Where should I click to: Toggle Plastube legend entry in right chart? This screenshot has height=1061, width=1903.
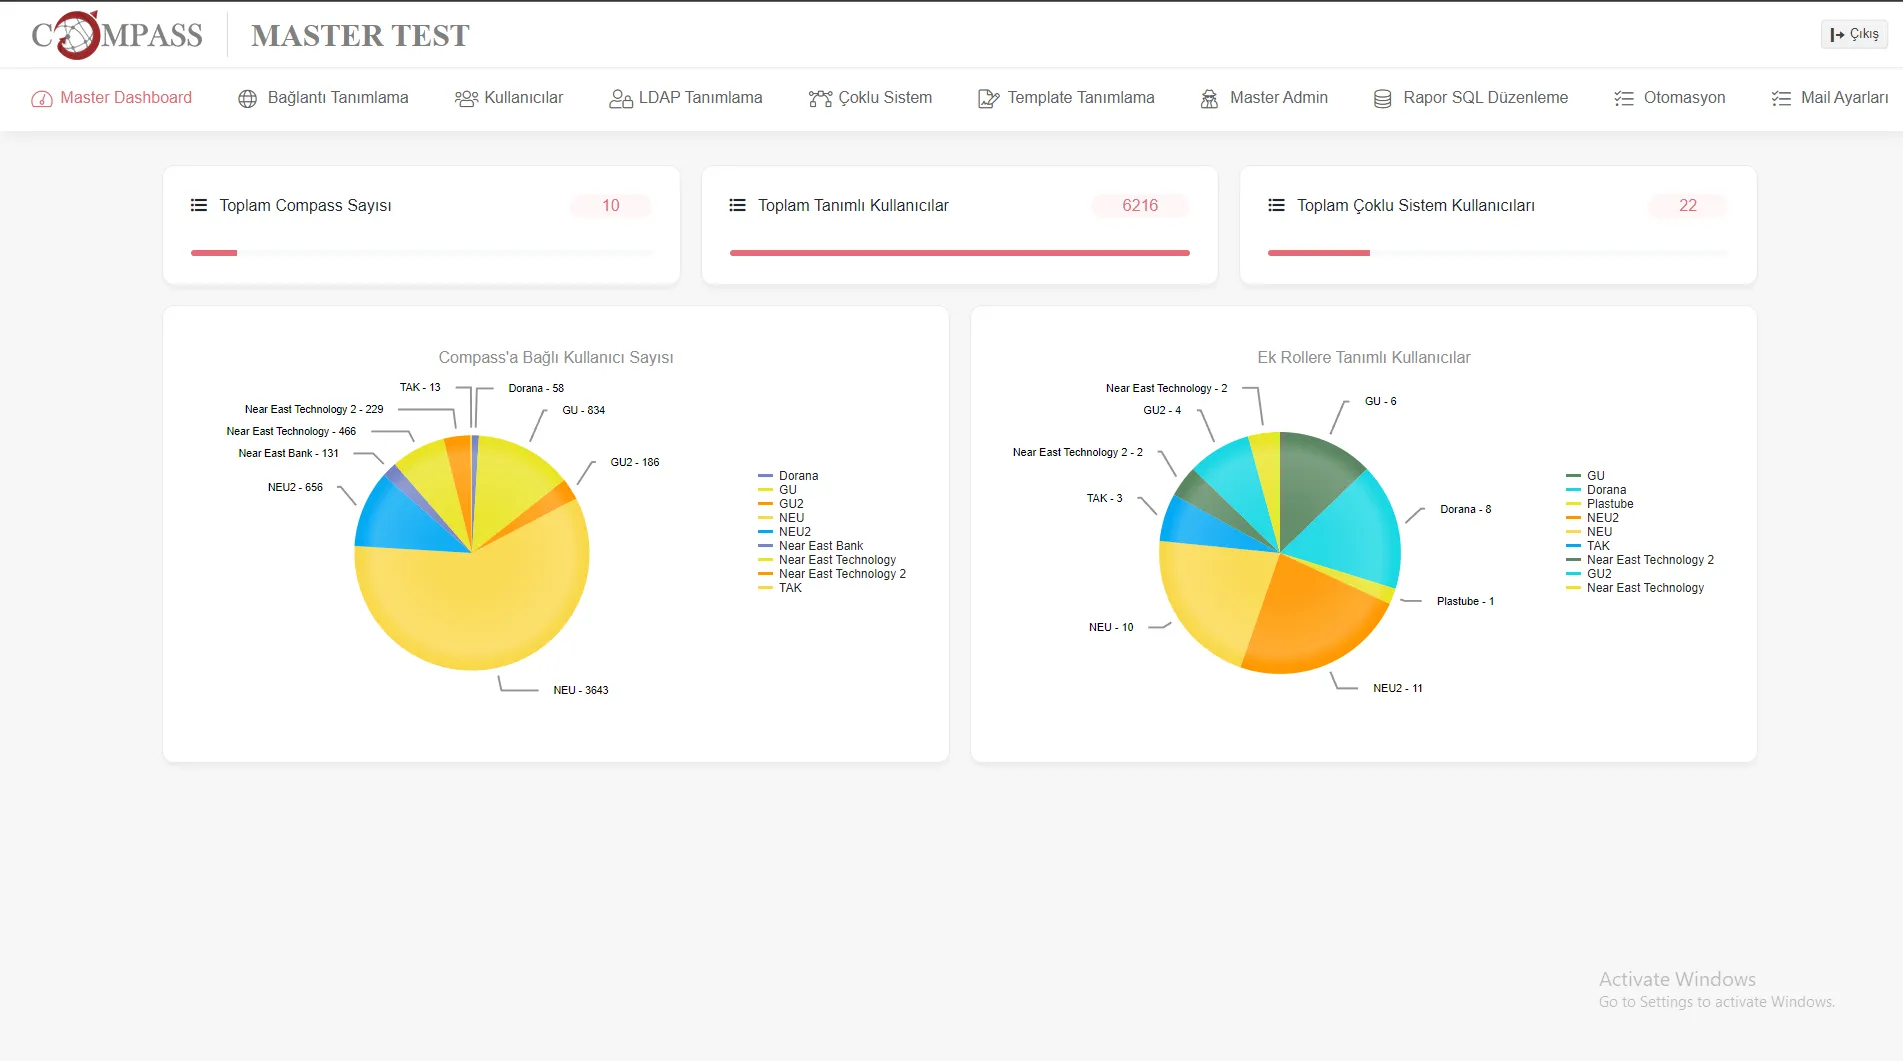(x=1609, y=504)
